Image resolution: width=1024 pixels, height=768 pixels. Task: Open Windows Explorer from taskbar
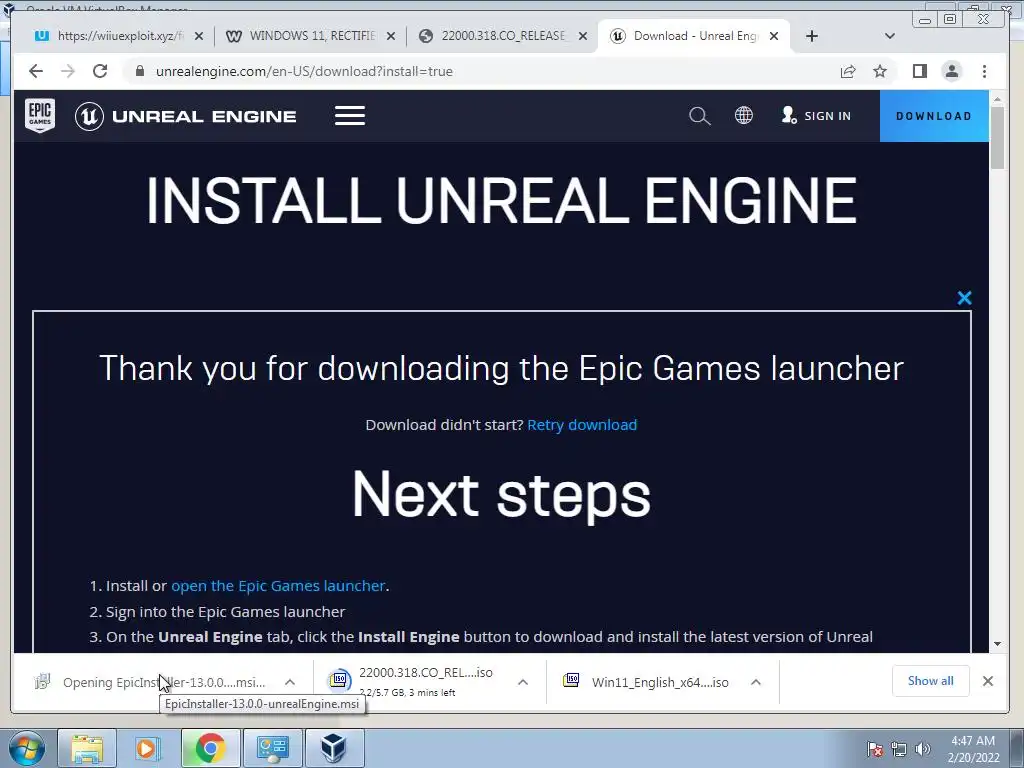coord(88,748)
